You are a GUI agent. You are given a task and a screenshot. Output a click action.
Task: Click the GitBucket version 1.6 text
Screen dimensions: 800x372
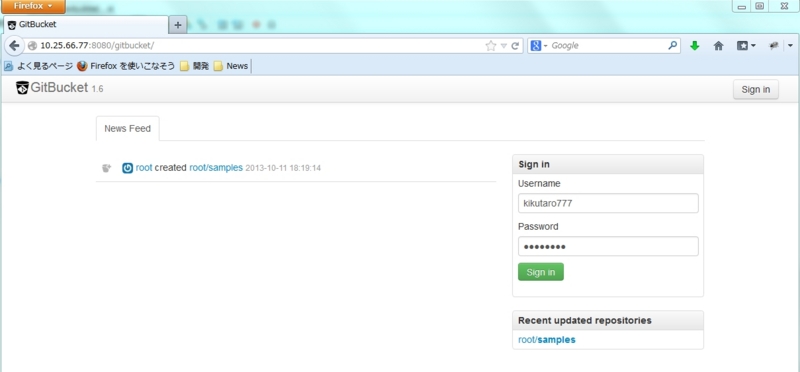click(x=97, y=89)
